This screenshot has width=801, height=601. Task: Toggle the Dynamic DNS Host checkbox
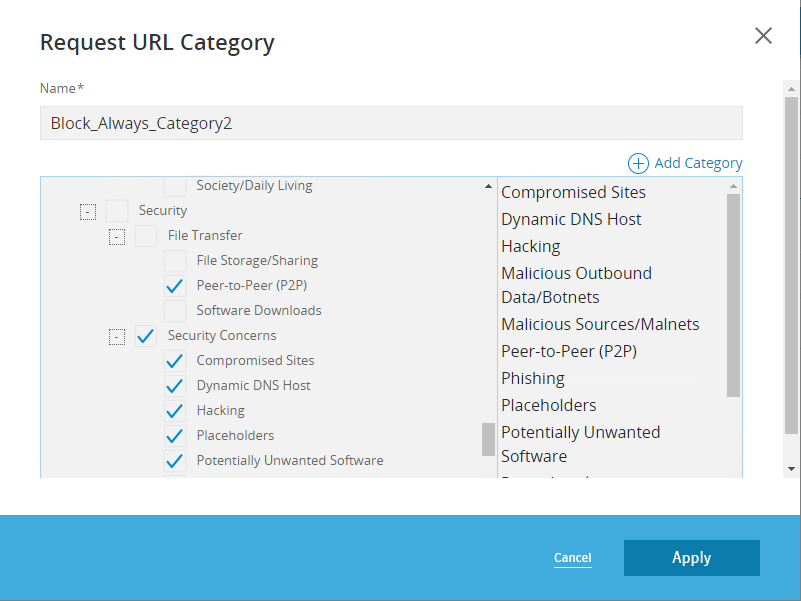pos(175,386)
